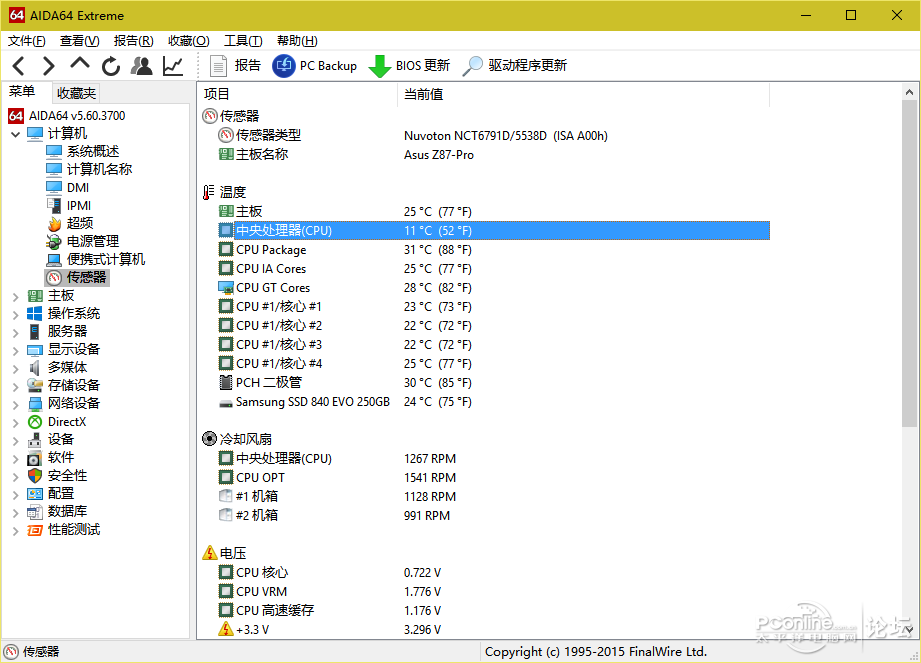921x663 pixels.
Task: Open 驱动程序更新 driver update
Action: pyautogui.click(x=515, y=66)
